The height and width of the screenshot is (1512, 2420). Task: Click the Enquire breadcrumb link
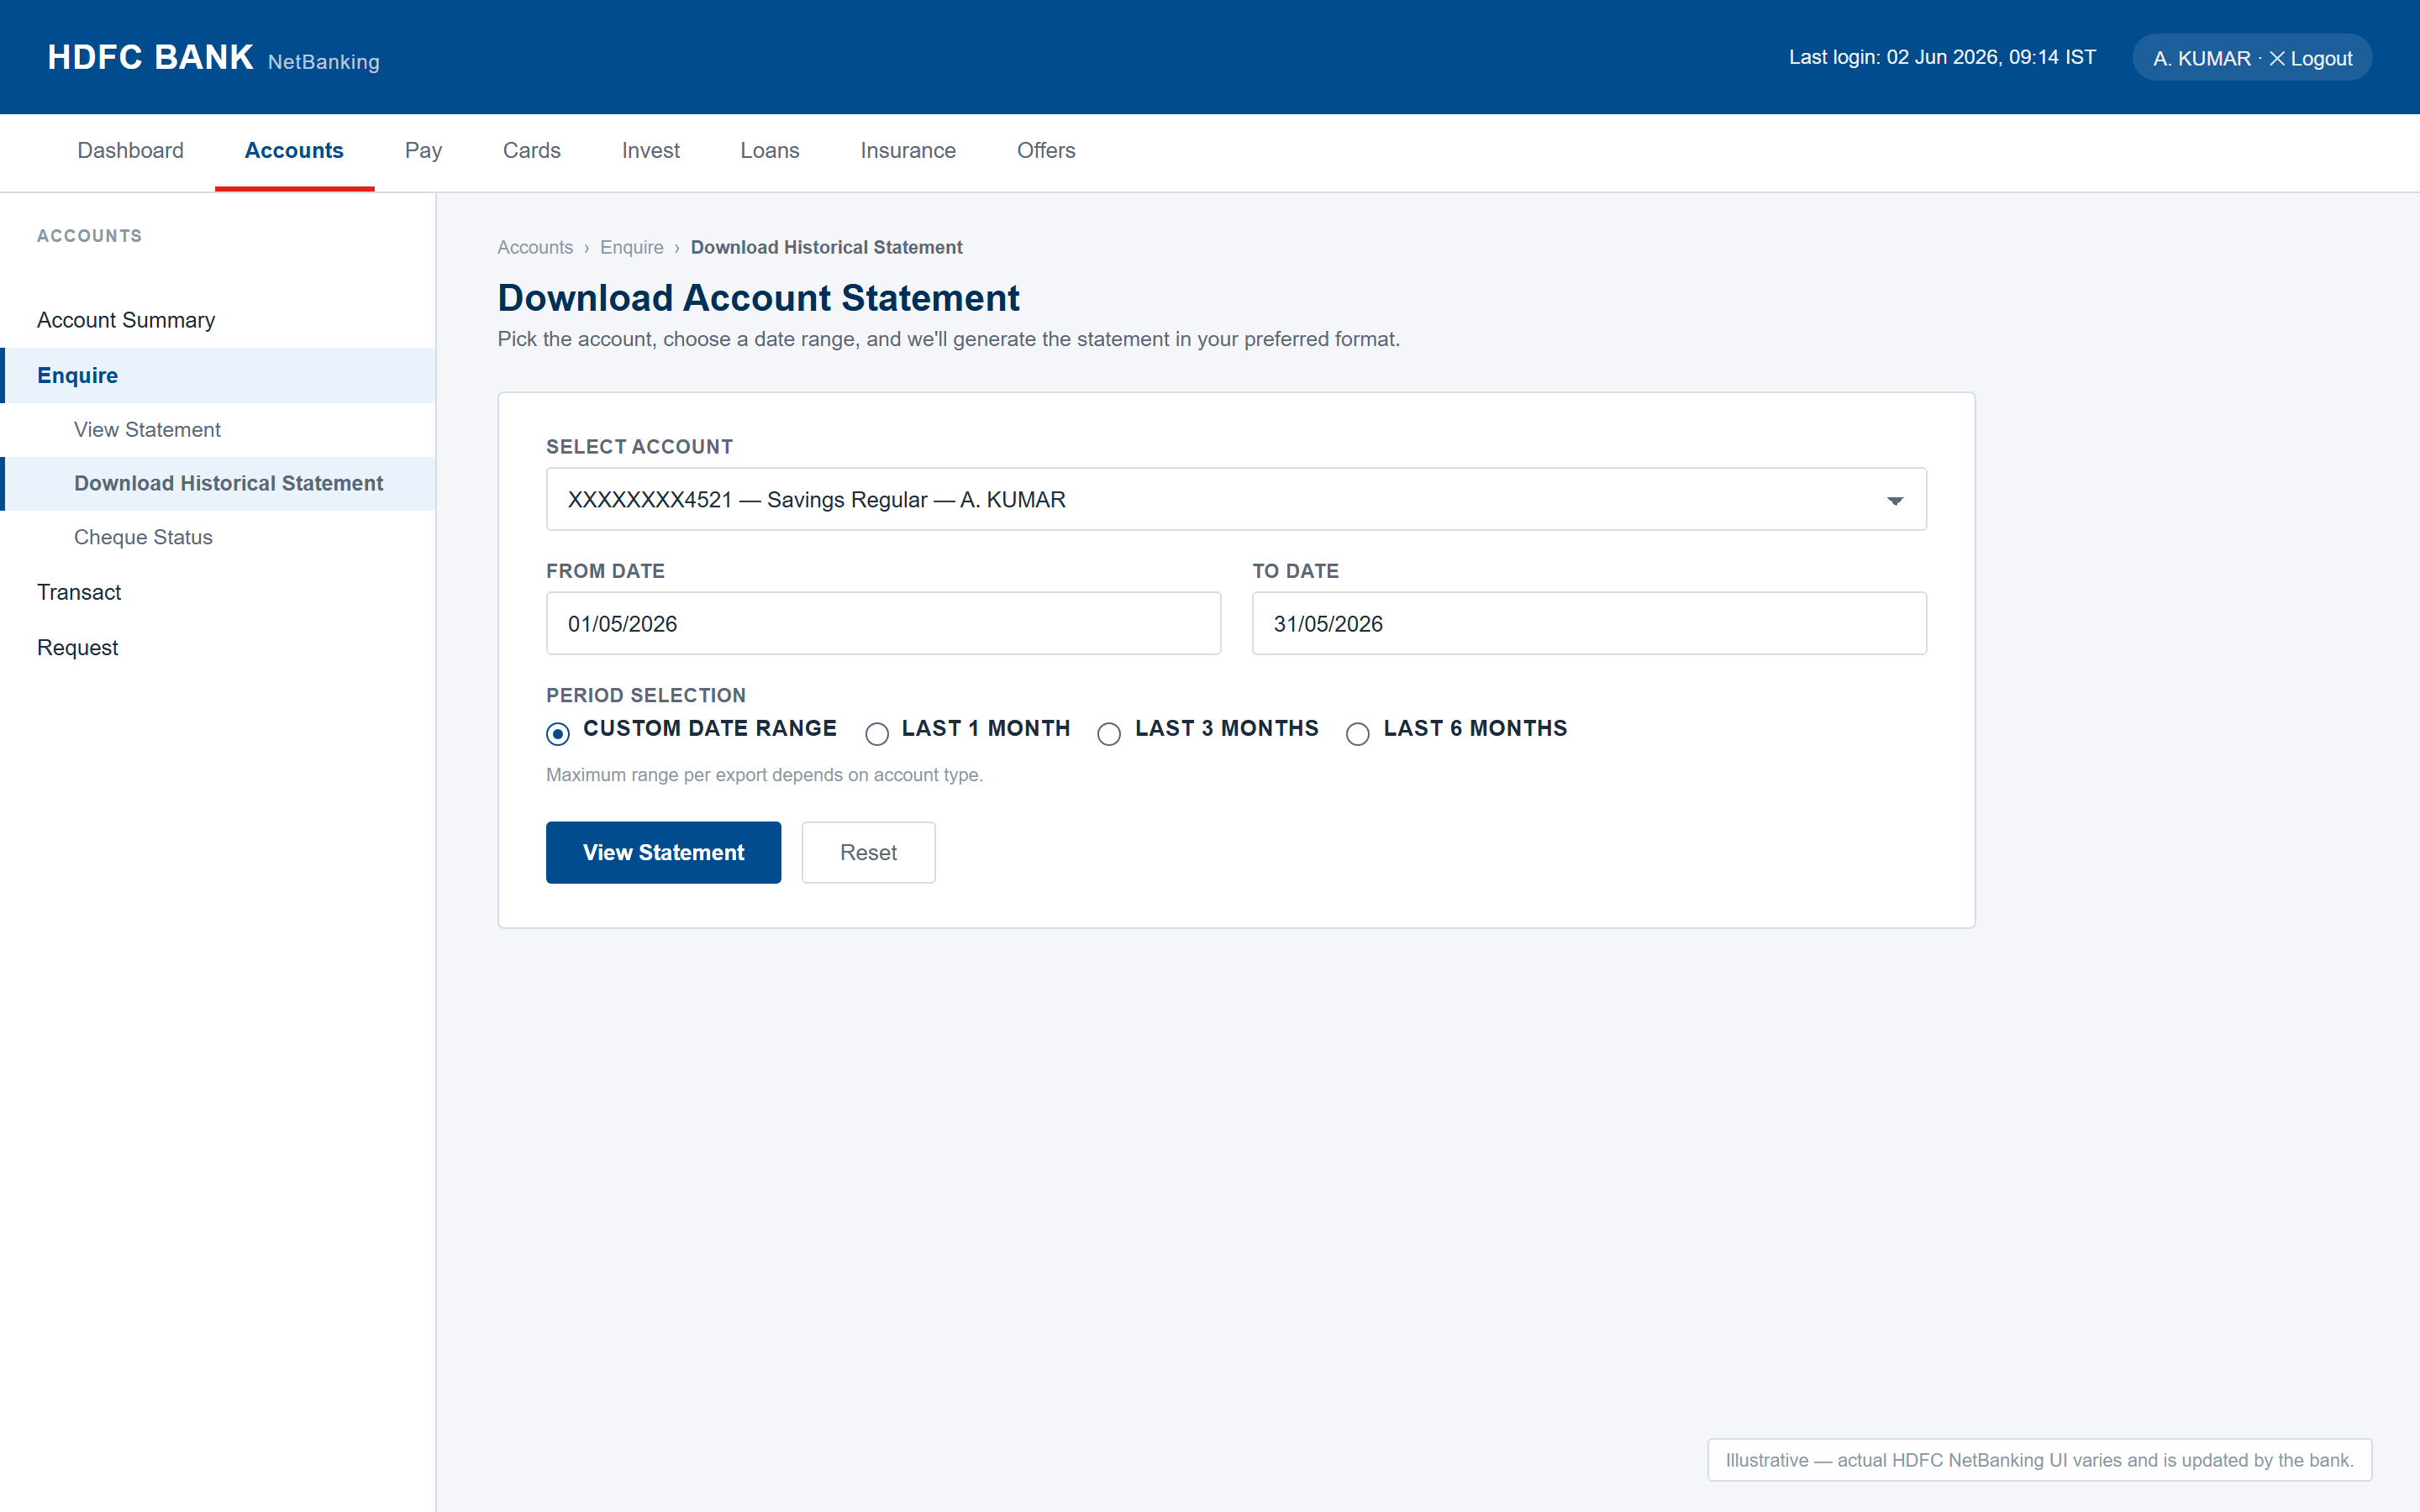point(632,247)
